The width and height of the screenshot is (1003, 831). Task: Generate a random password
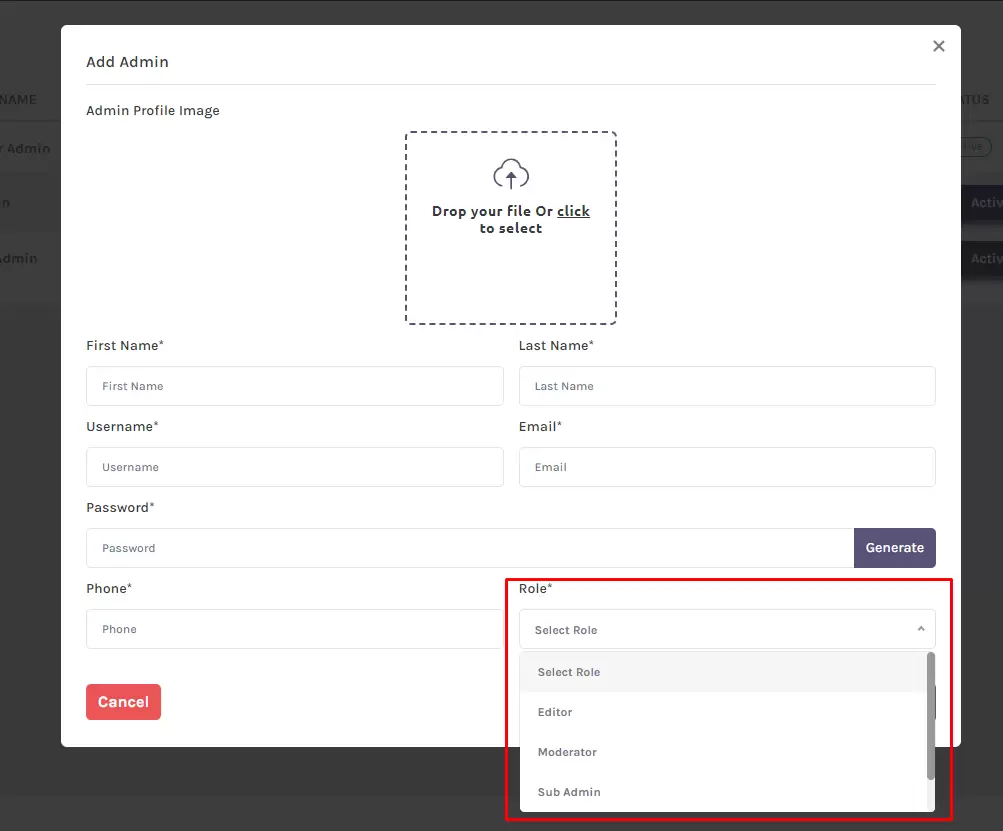[895, 548]
